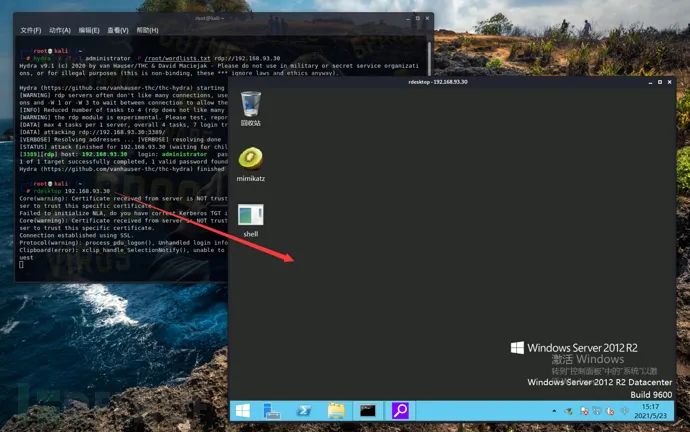This screenshot has height=432, width=690.
Task: Click the rdesktop window title bar
Action: tap(438, 82)
